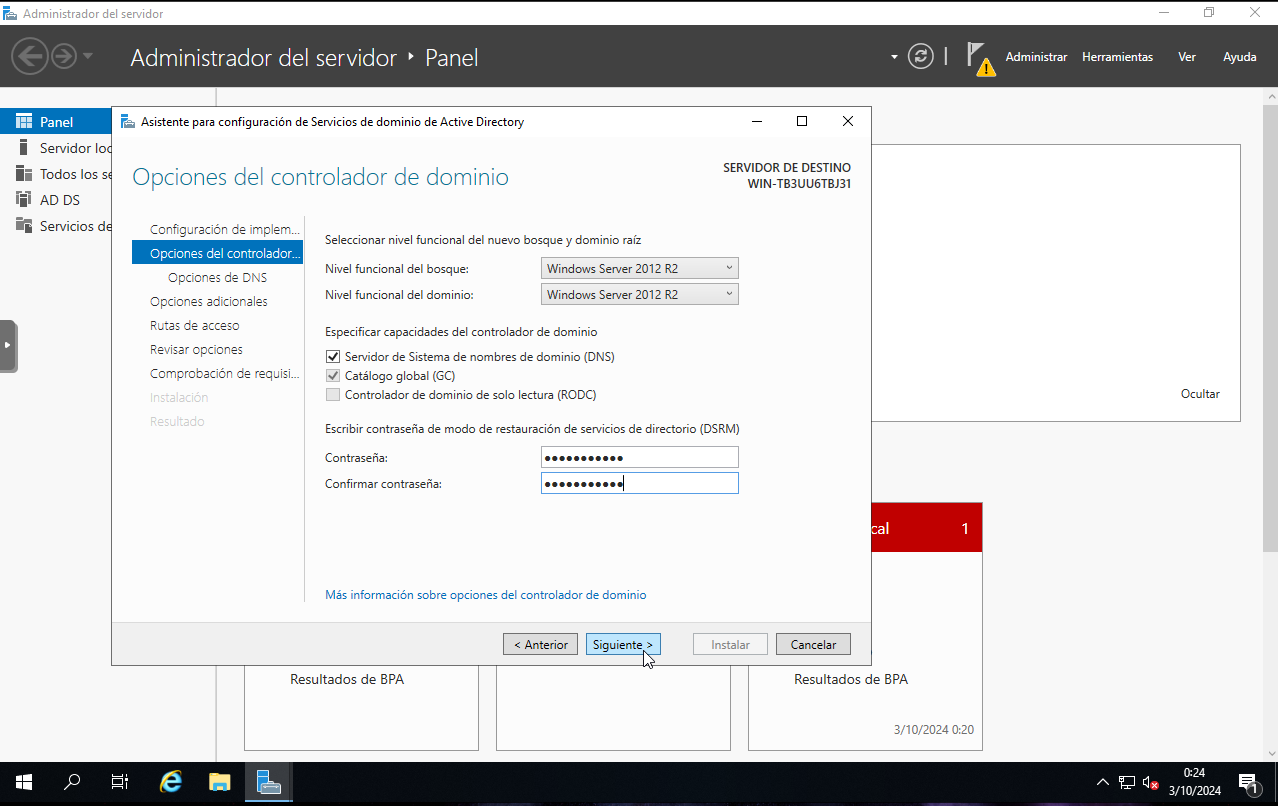Open the navigation history dropdown arrow
This screenshot has height=806, width=1278.
click(88, 56)
